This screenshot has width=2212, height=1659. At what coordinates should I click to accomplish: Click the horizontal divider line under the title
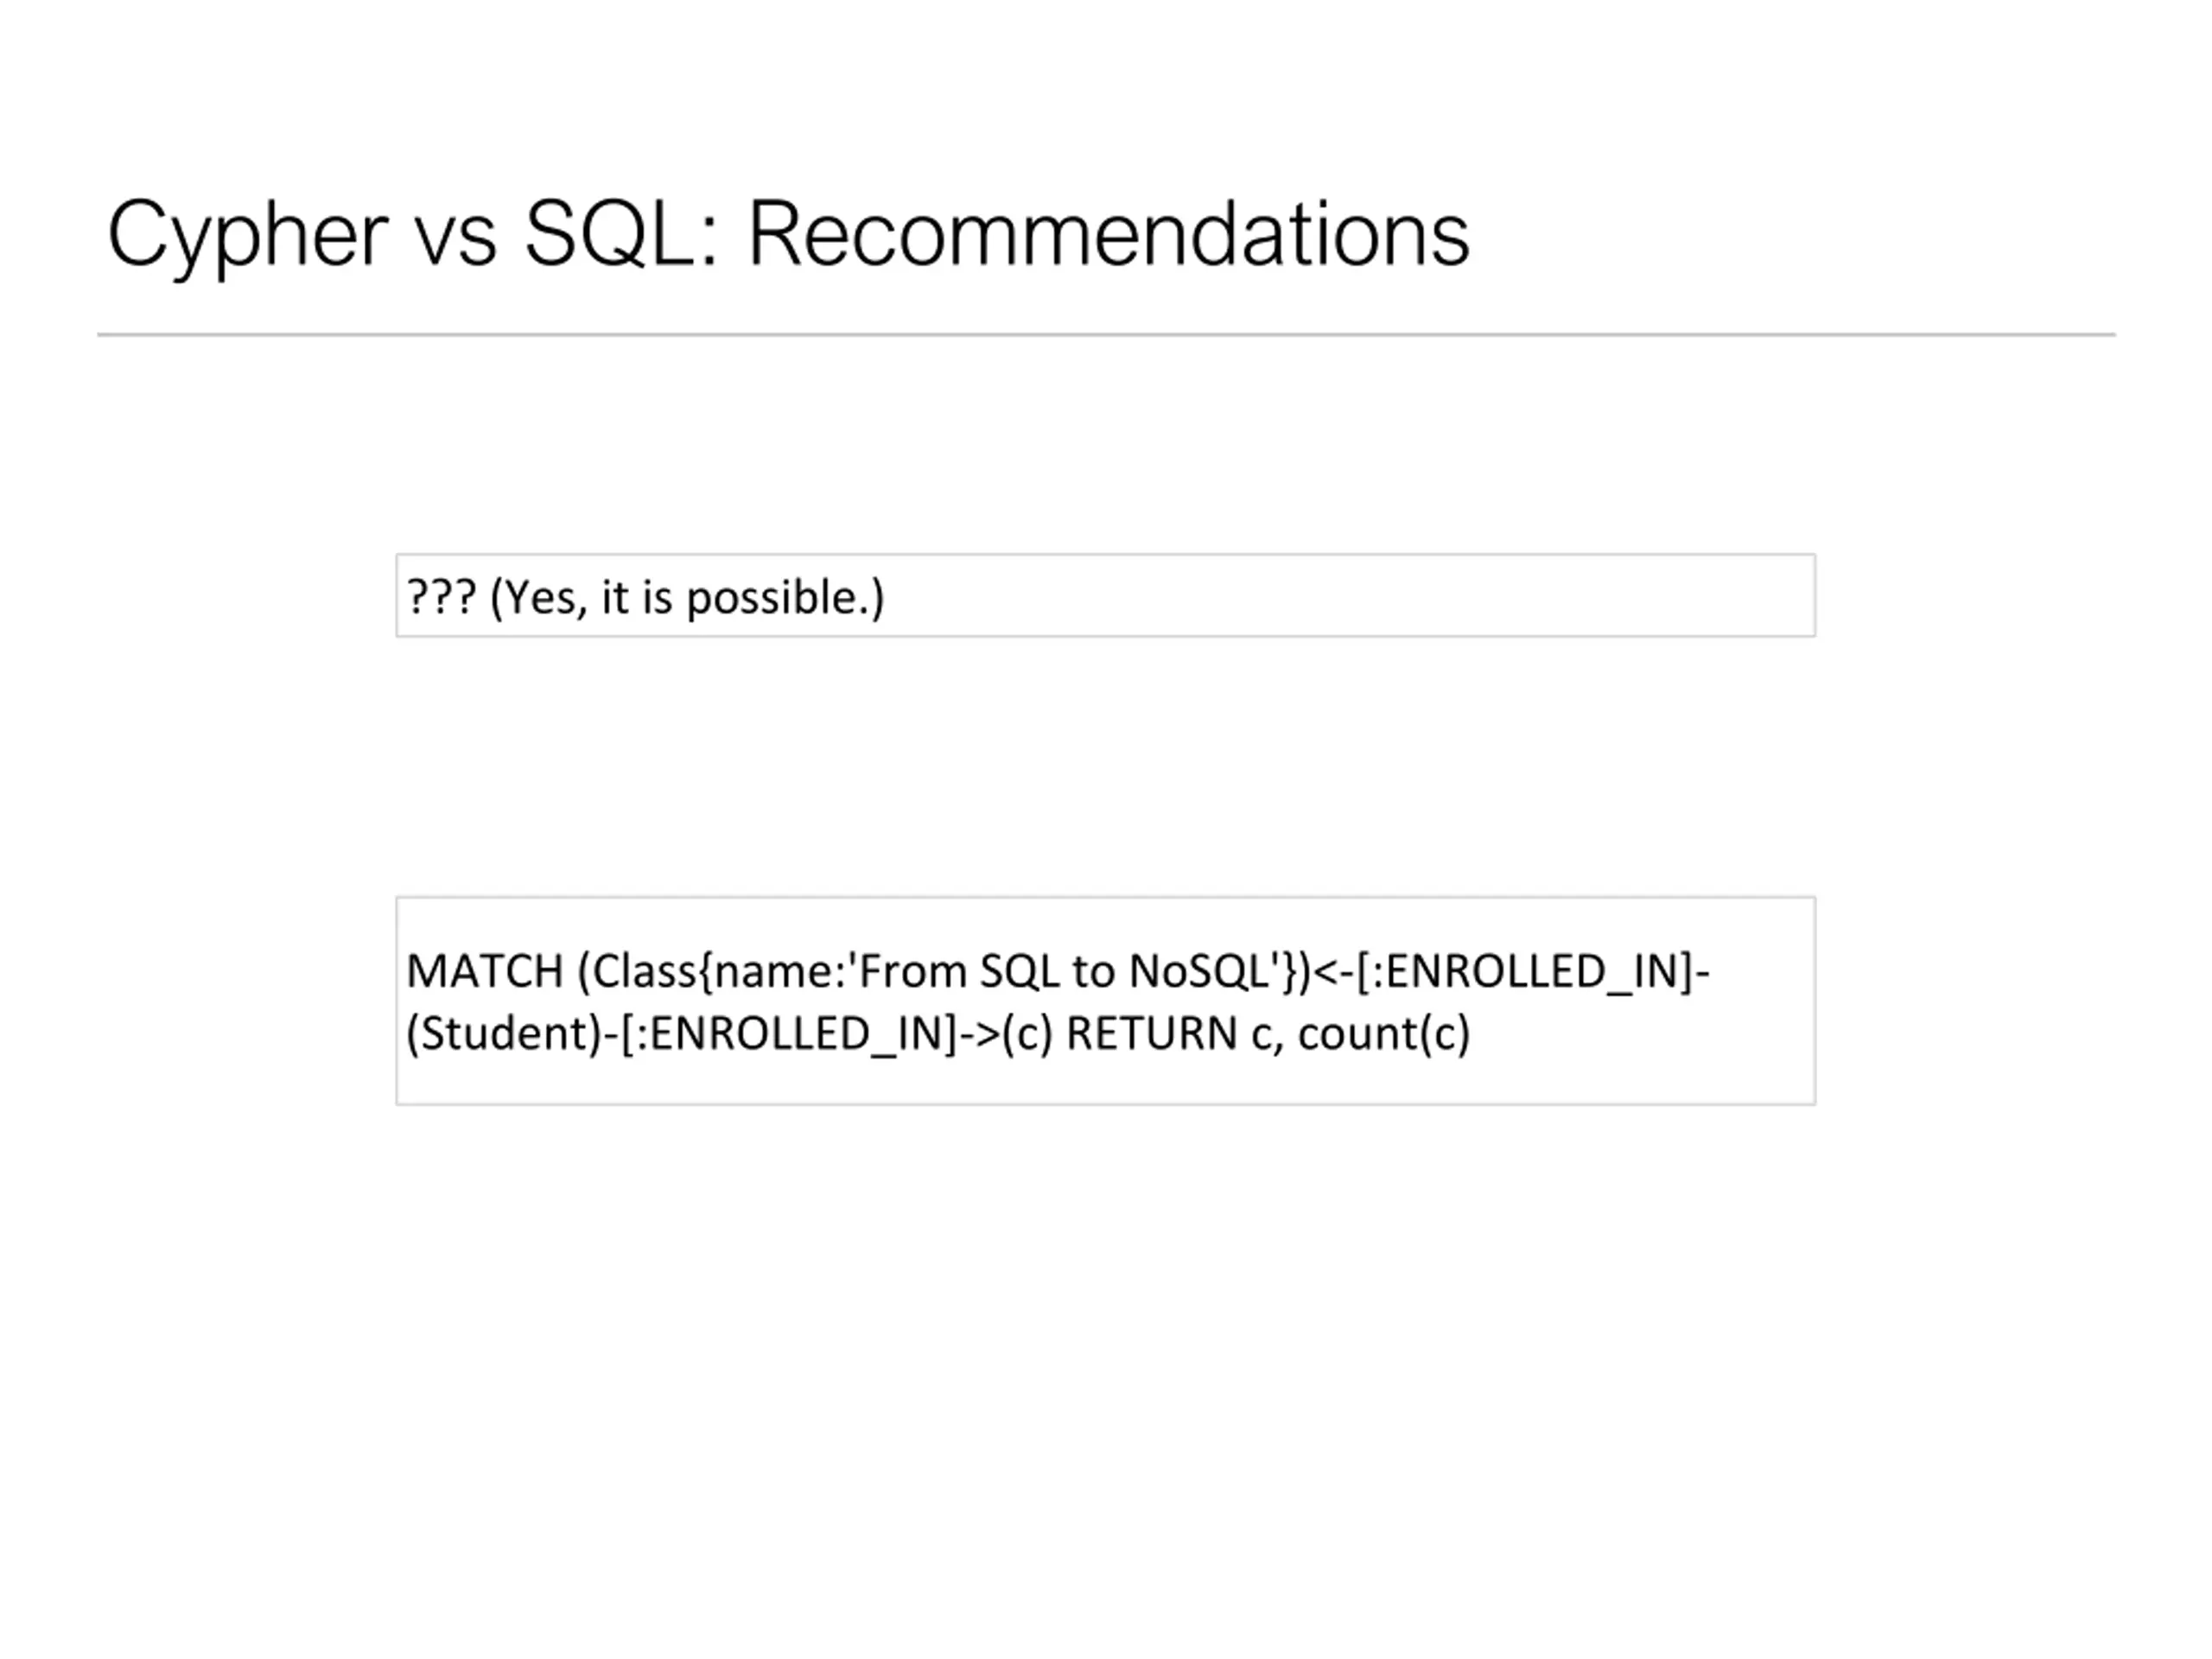point(1106,335)
